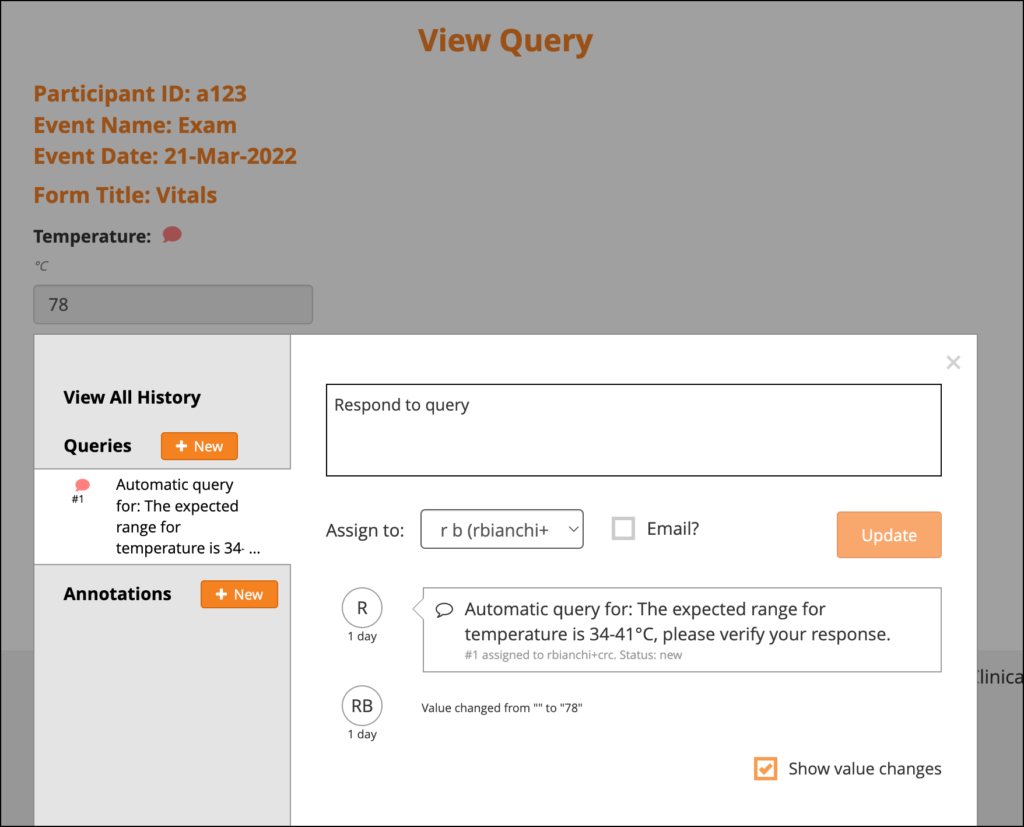Viewport: 1024px width, 827px height.
Task: Uncheck Show value changes
Action: 765,768
